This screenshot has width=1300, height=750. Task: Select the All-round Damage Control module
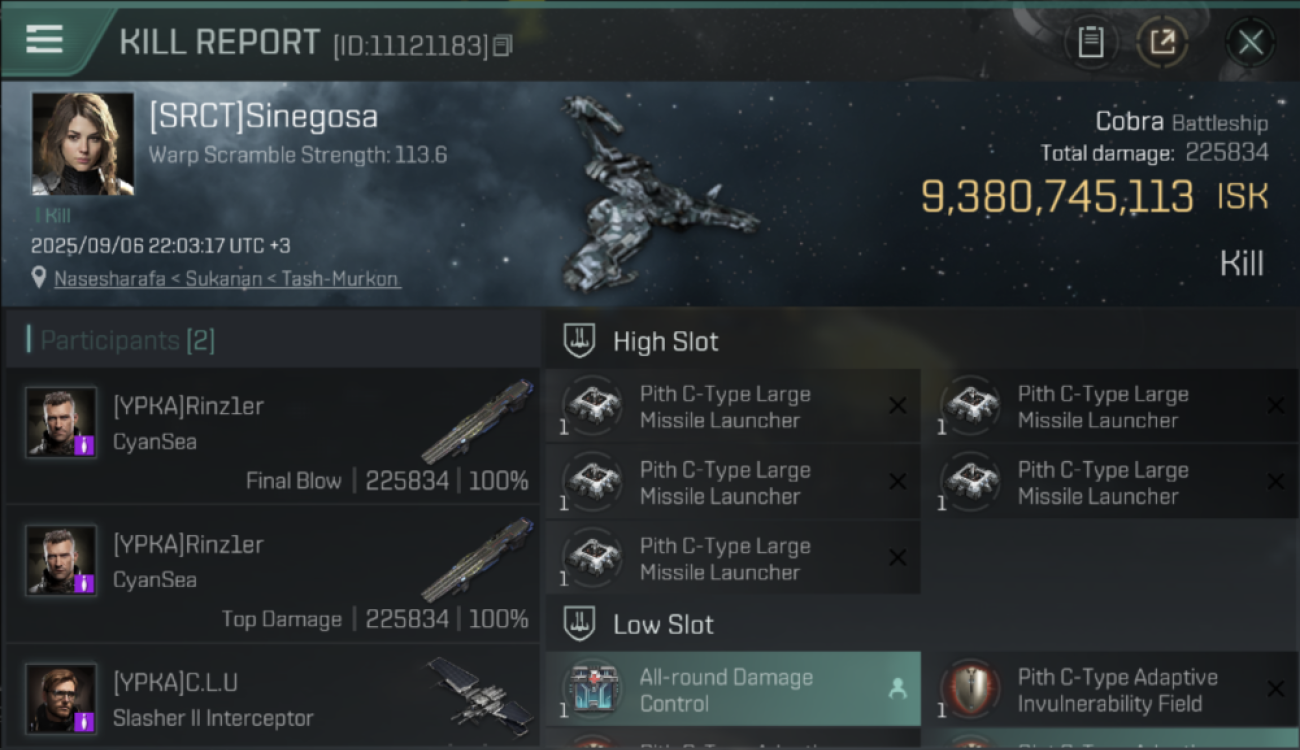point(733,689)
